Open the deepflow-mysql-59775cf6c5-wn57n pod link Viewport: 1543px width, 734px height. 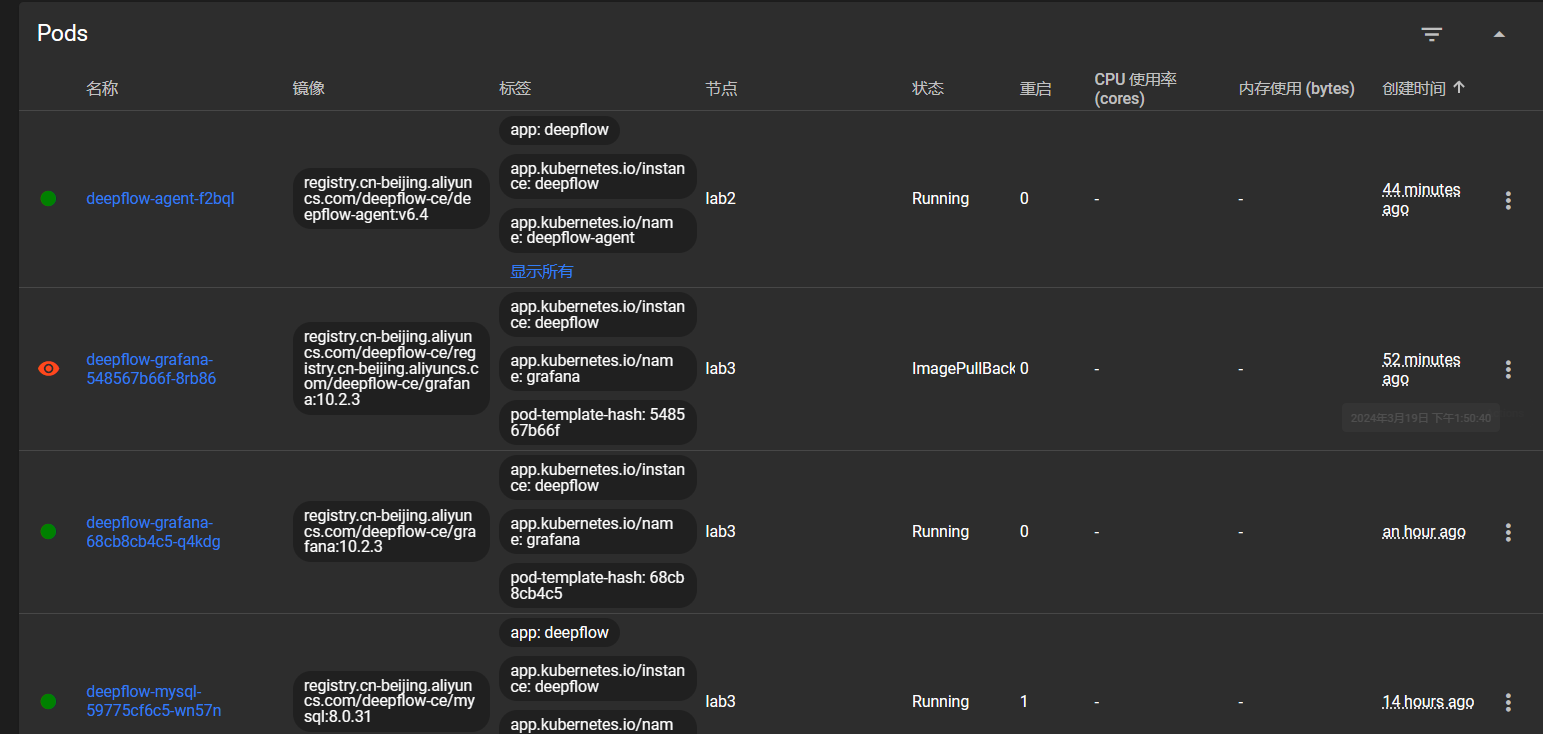coord(153,701)
